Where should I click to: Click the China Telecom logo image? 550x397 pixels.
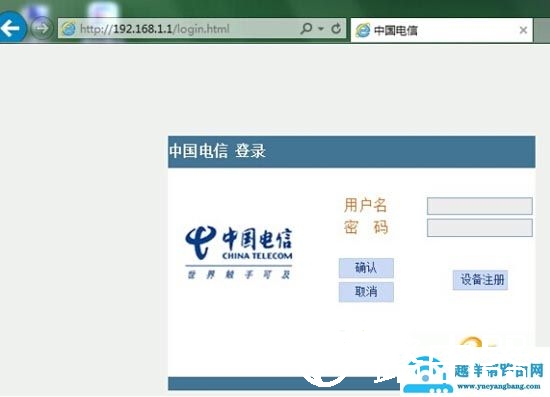(239, 253)
